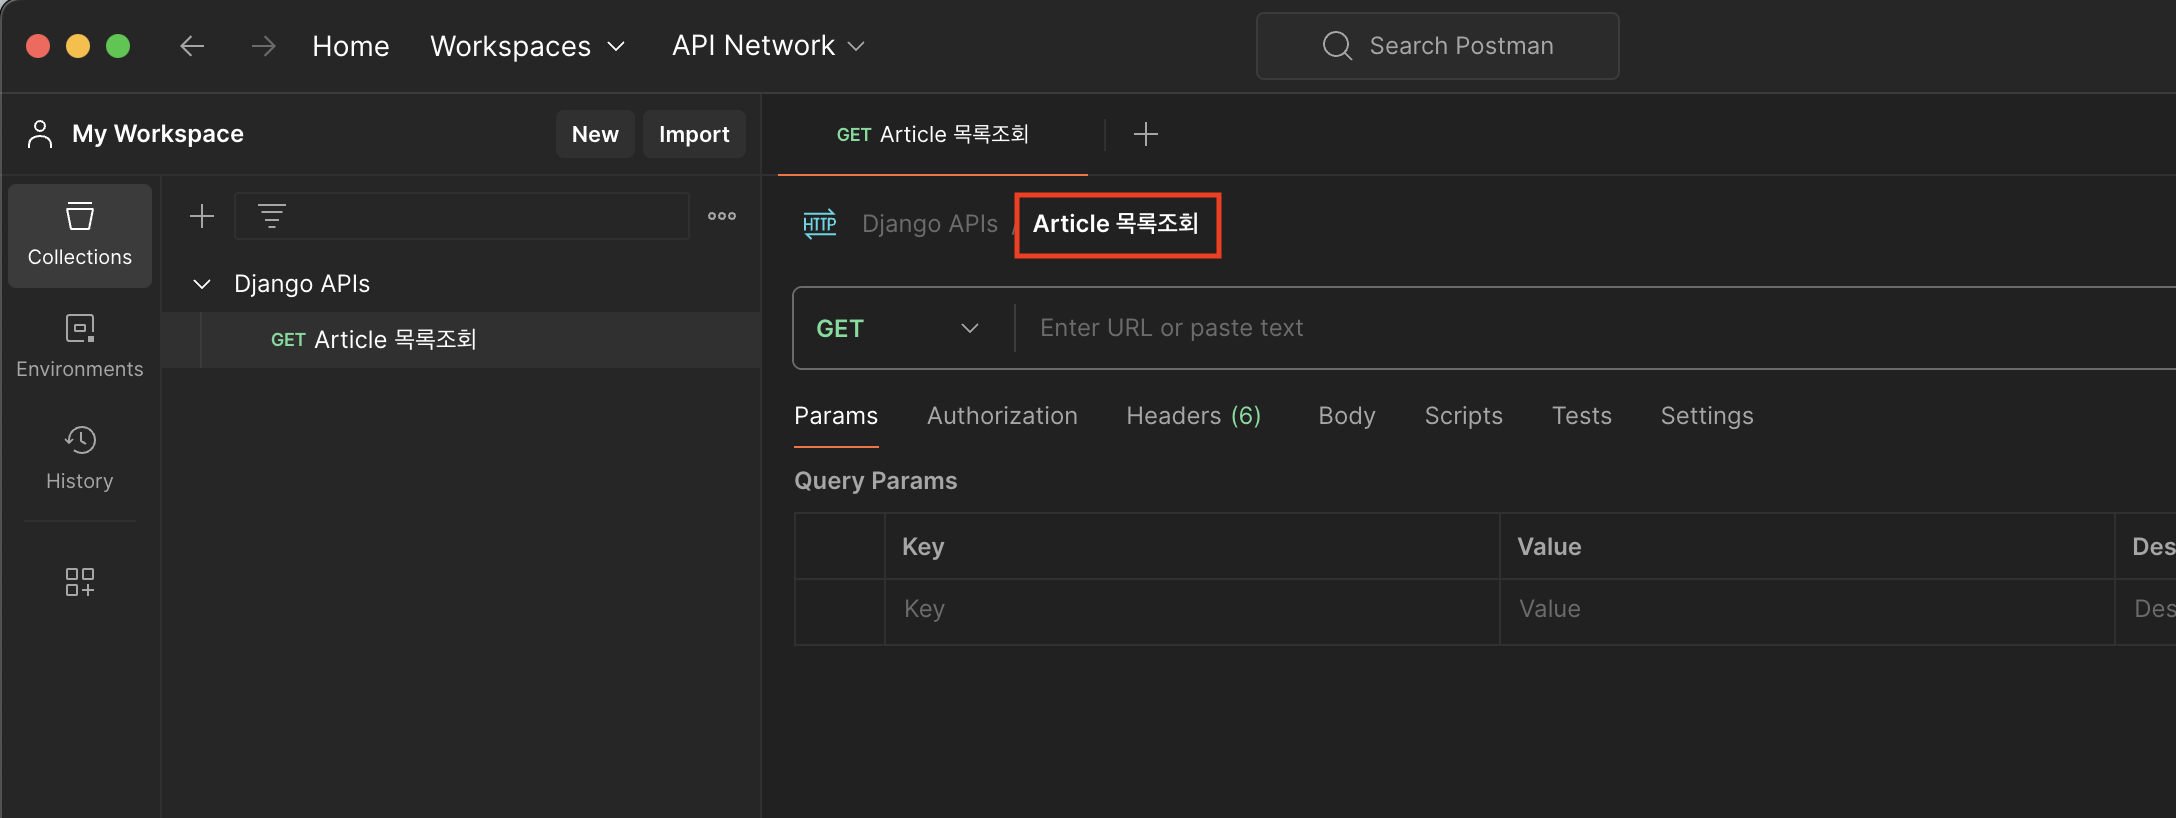Screen dimensions: 2176x818
Task: Open the Workspaces dropdown menu
Action: tap(528, 46)
